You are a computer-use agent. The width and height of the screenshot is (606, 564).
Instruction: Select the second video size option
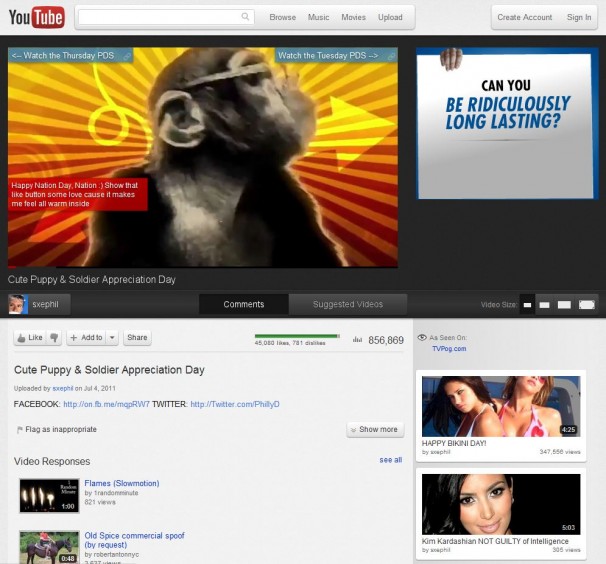545,304
